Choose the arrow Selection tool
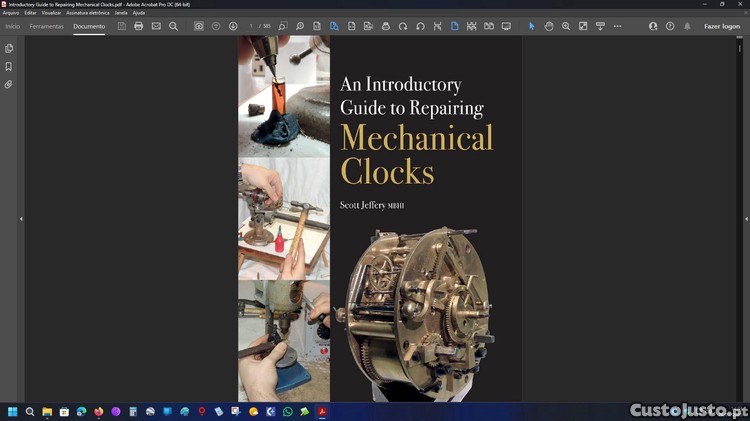750x421 pixels. pos(531,26)
